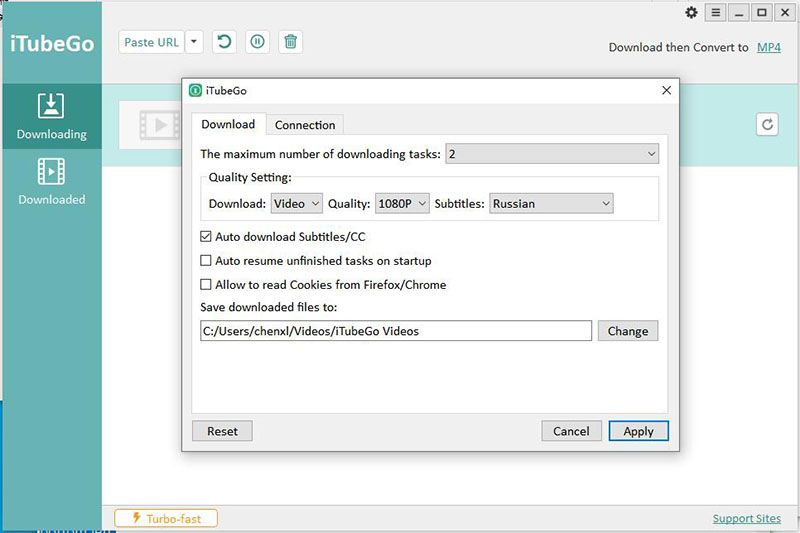Expand the Paste URL dropdown arrow
The image size is (800, 533).
coord(194,42)
